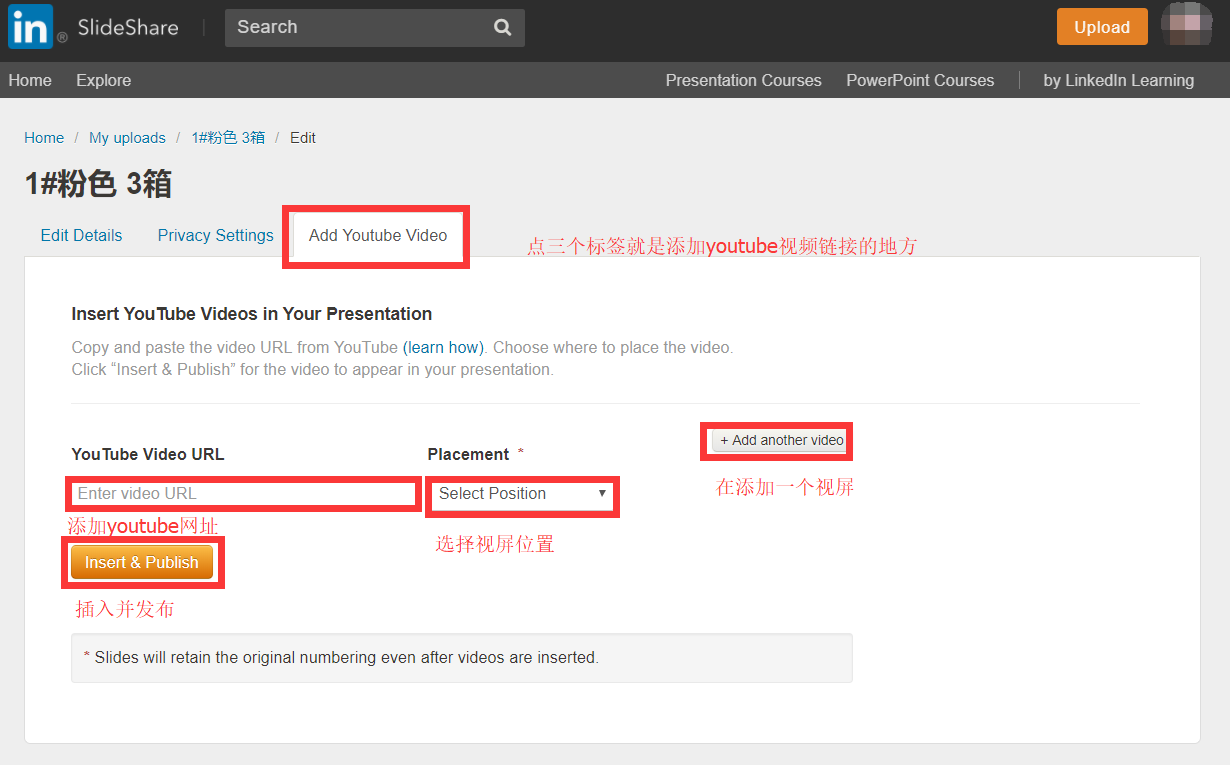Open the Explore navigation item
This screenshot has width=1230, height=765.
[103, 80]
